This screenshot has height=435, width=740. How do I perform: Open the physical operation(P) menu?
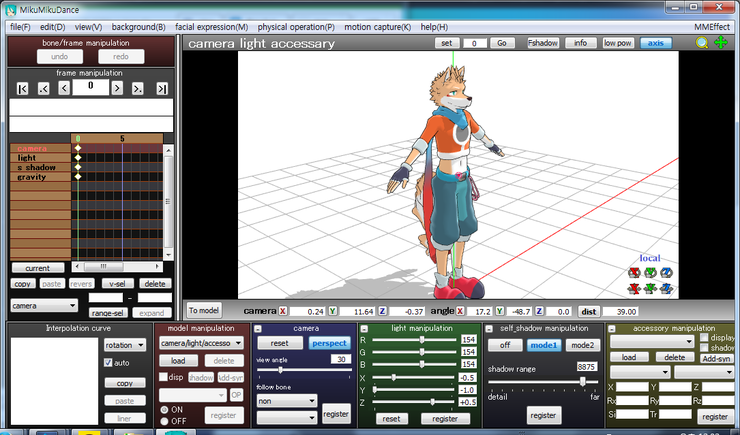296,27
